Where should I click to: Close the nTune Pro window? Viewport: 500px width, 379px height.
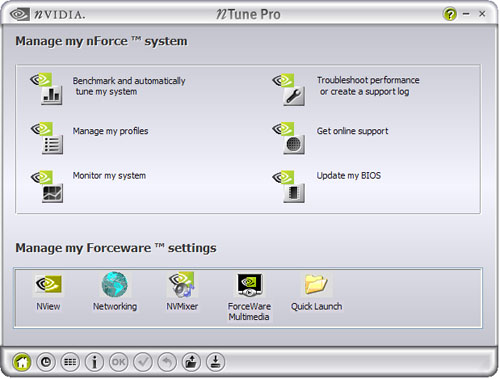pos(482,14)
